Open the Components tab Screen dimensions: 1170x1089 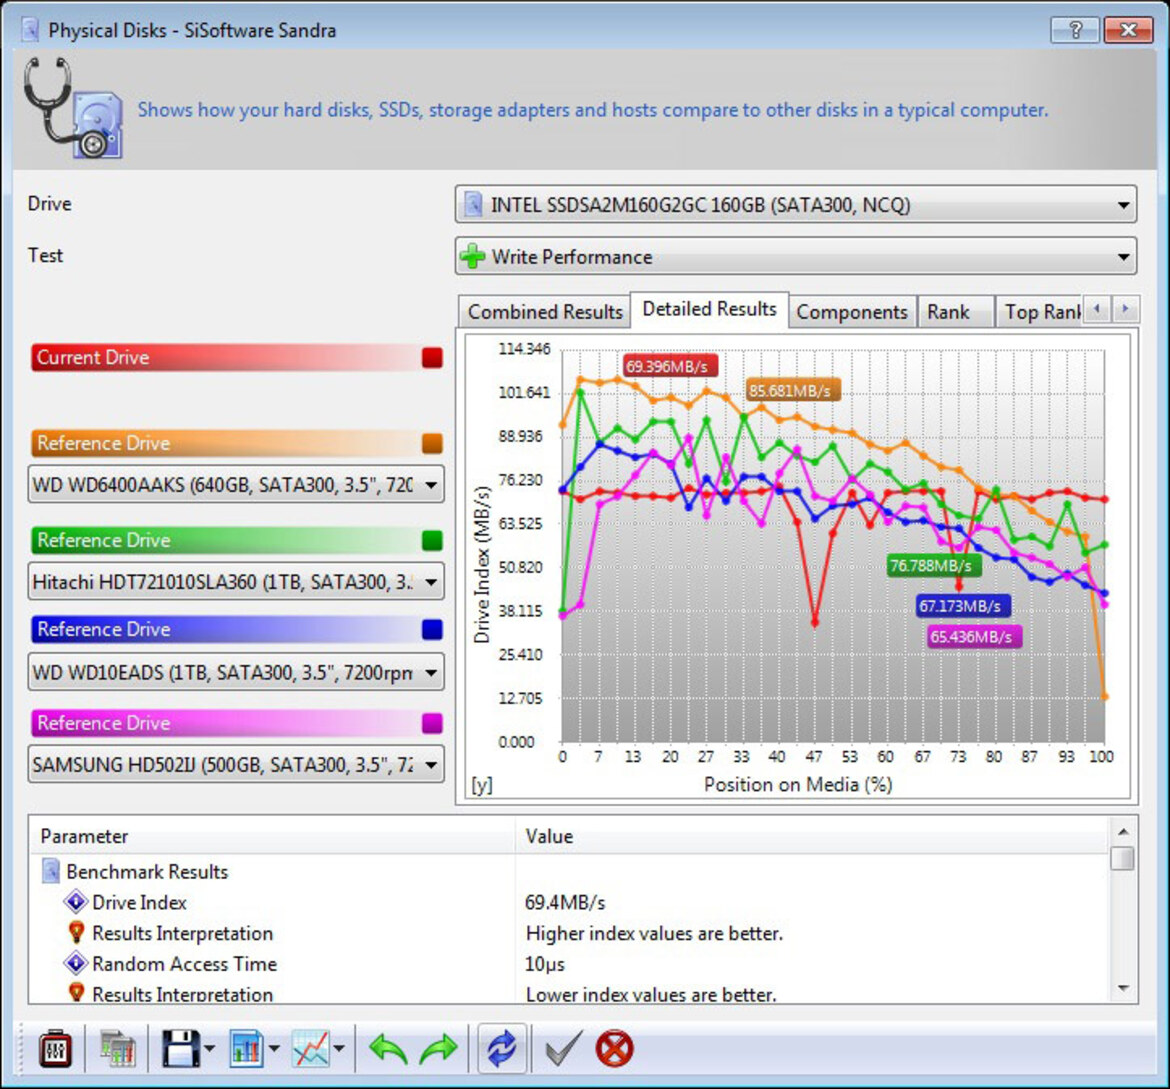(851, 312)
